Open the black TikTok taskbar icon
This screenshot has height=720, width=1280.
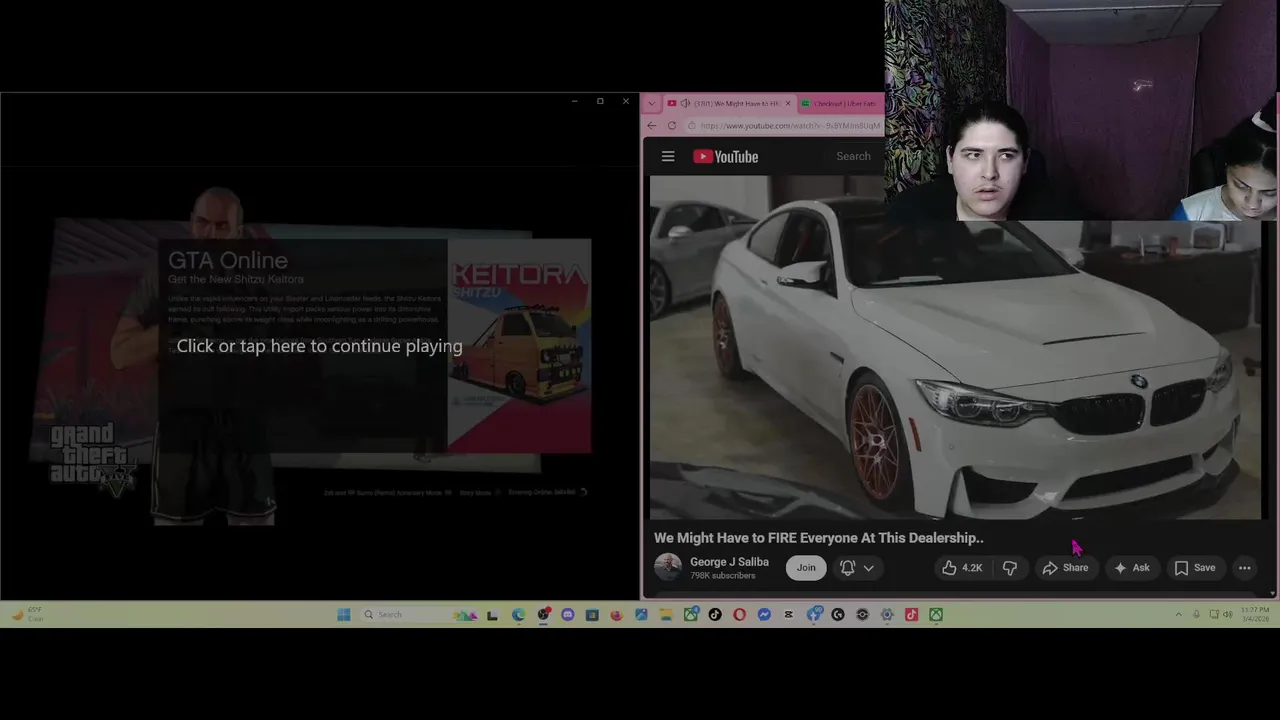coord(715,614)
